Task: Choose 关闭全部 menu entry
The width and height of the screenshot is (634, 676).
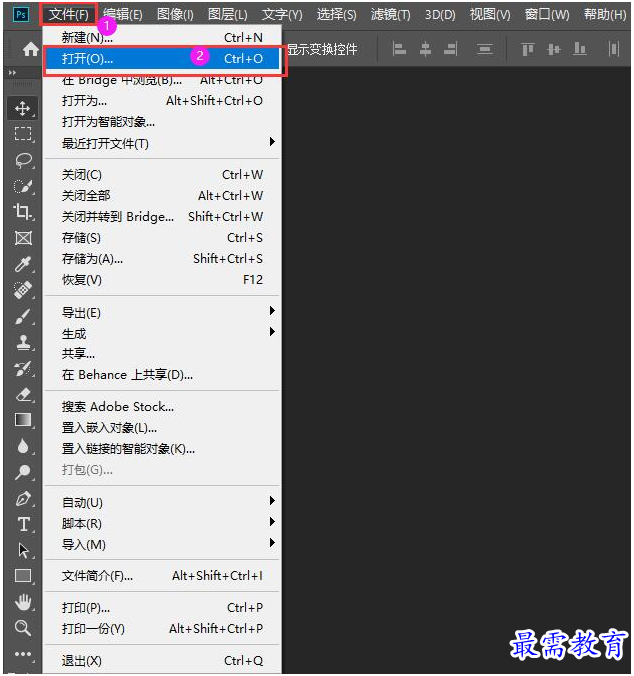Action: coord(162,196)
